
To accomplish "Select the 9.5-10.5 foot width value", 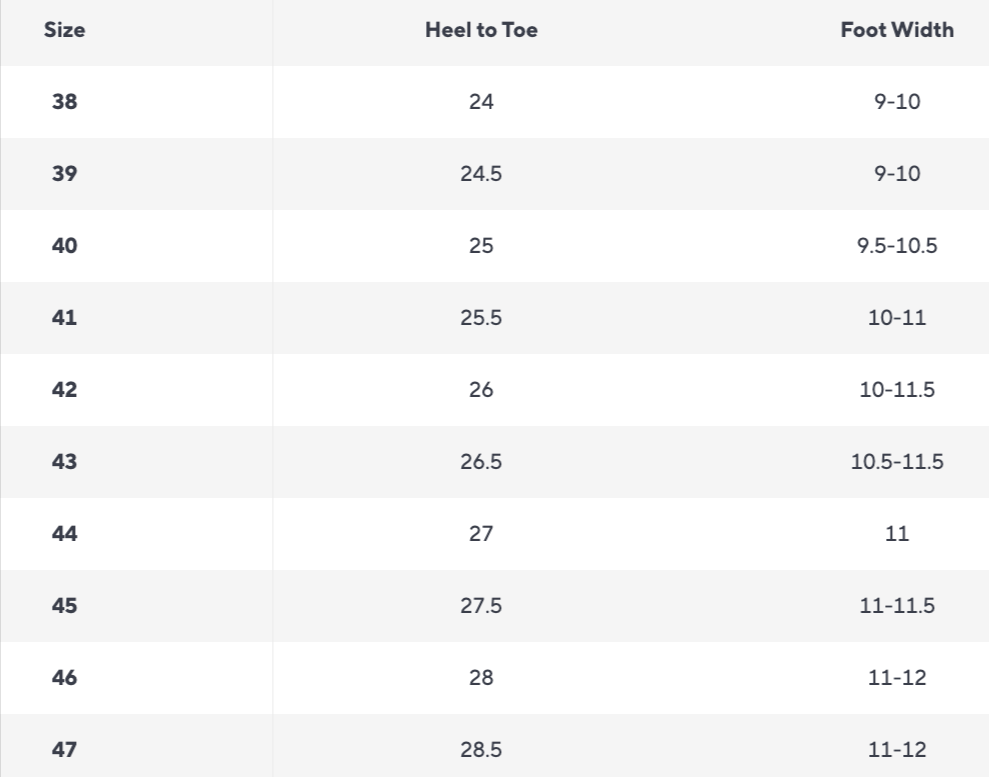I will [x=897, y=246].
